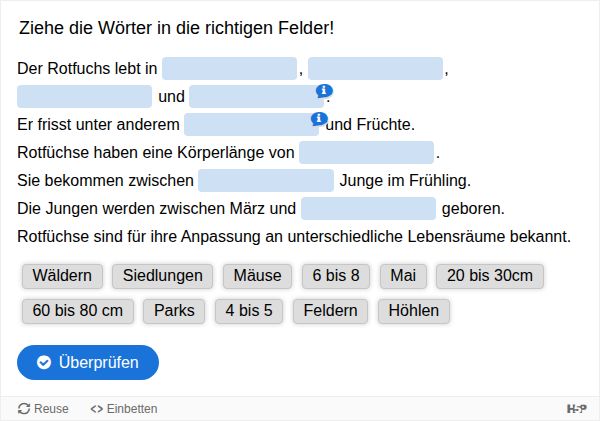
Task: Select the '60 bis 80 cm' tile
Action: 77,311
